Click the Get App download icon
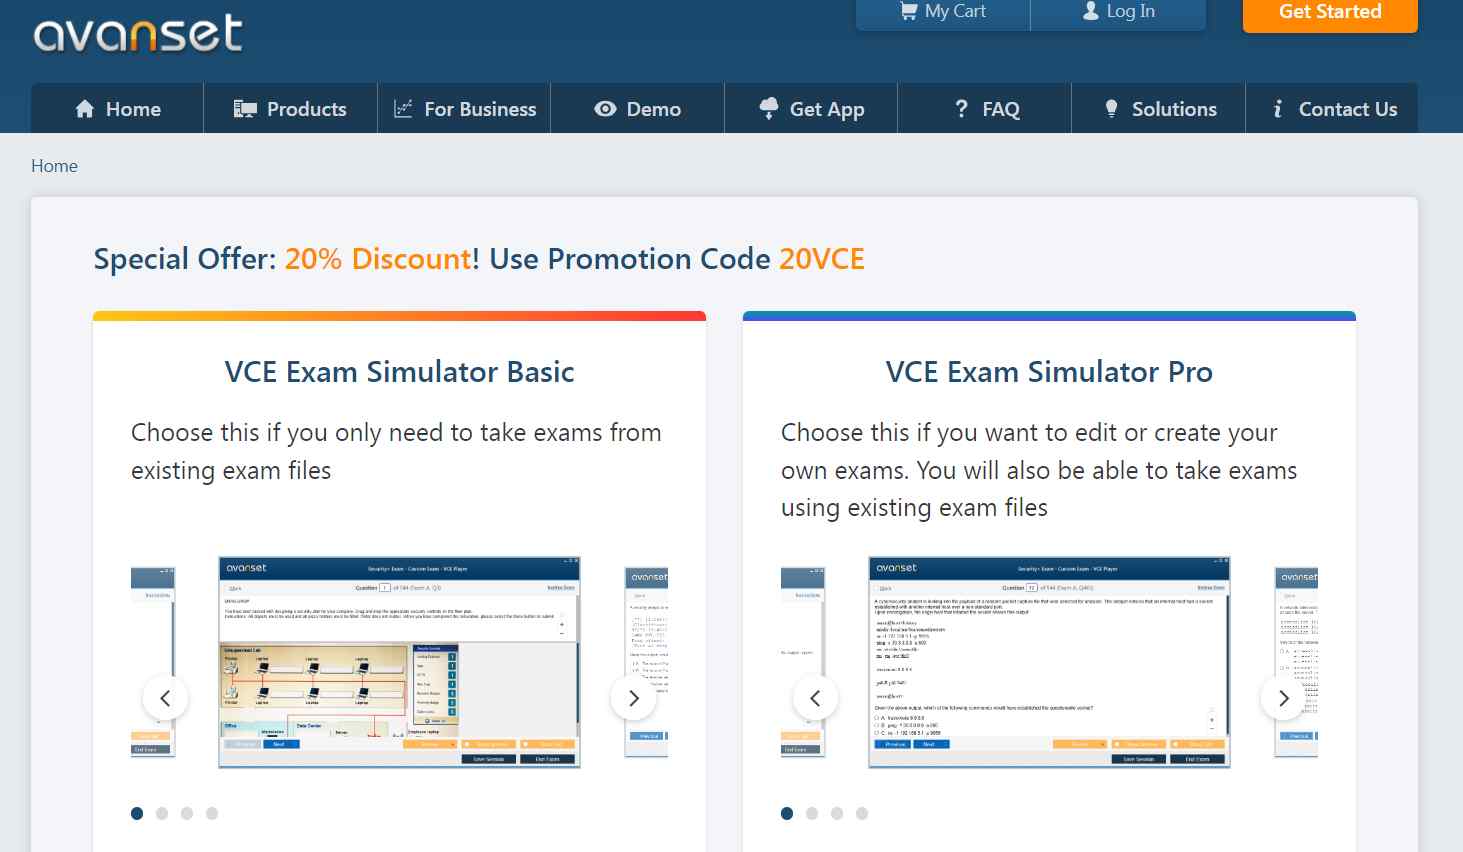The width and height of the screenshot is (1463, 852). coord(769,108)
